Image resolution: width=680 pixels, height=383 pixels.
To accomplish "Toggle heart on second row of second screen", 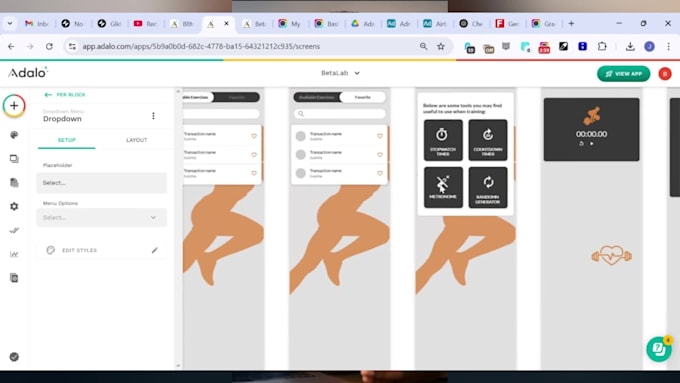I will coord(380,155).
